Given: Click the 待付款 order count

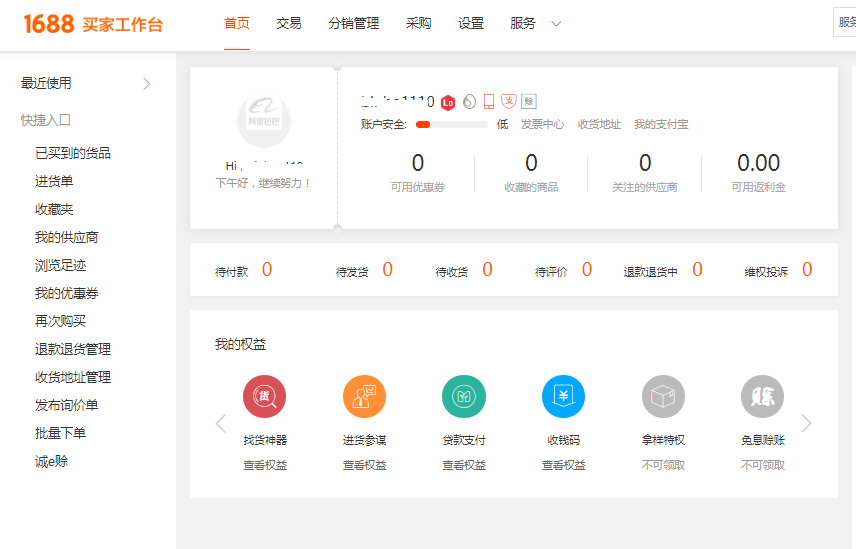Looking at the screenshot, I should 266,270.
